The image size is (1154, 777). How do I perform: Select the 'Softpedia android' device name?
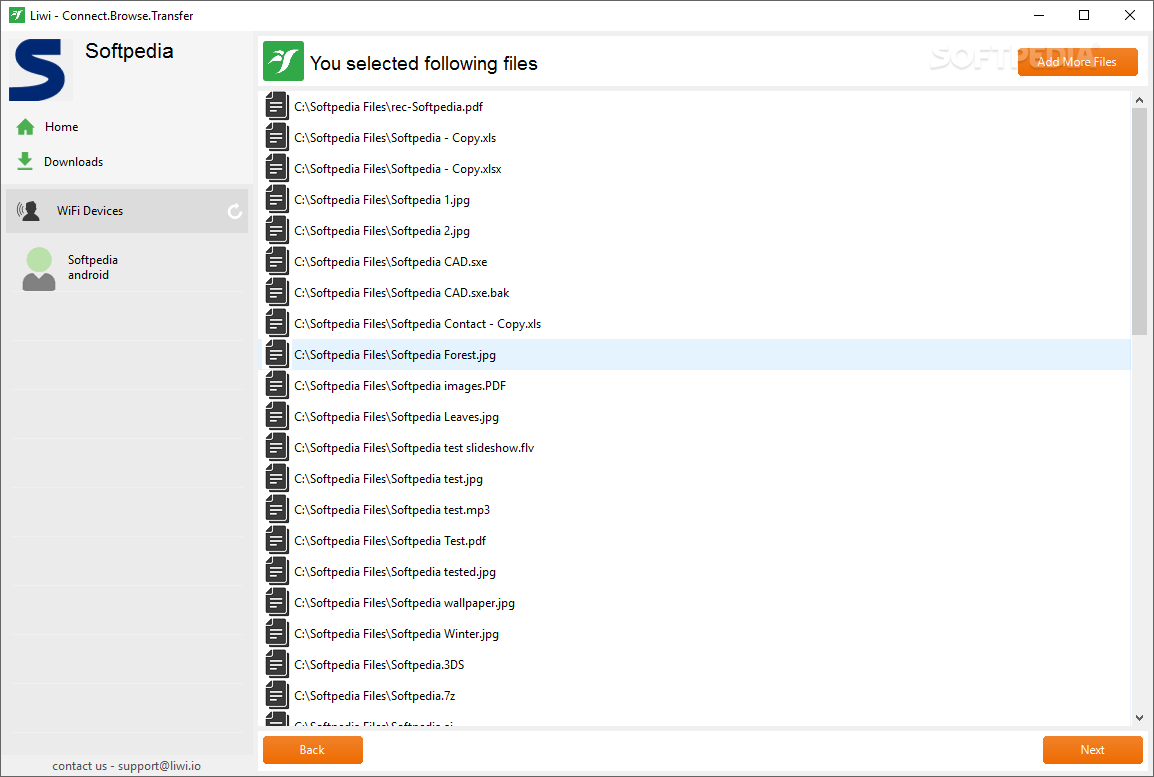pyautogui.click(x=93, y=267)
